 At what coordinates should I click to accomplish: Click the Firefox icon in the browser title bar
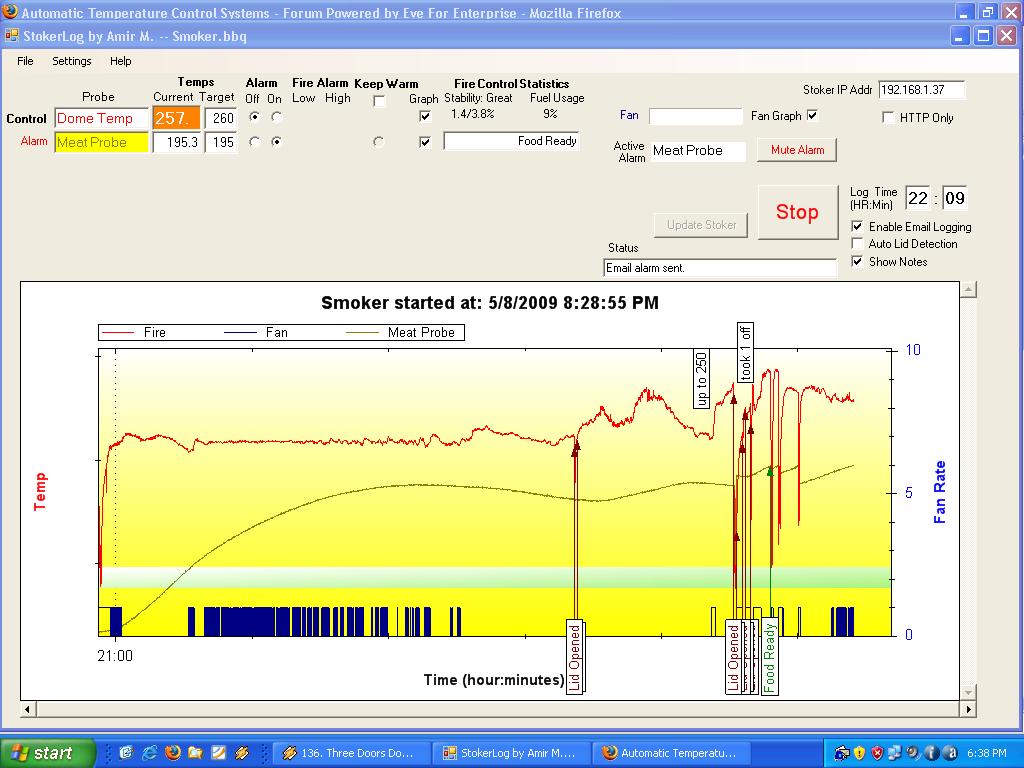point(10,13)
